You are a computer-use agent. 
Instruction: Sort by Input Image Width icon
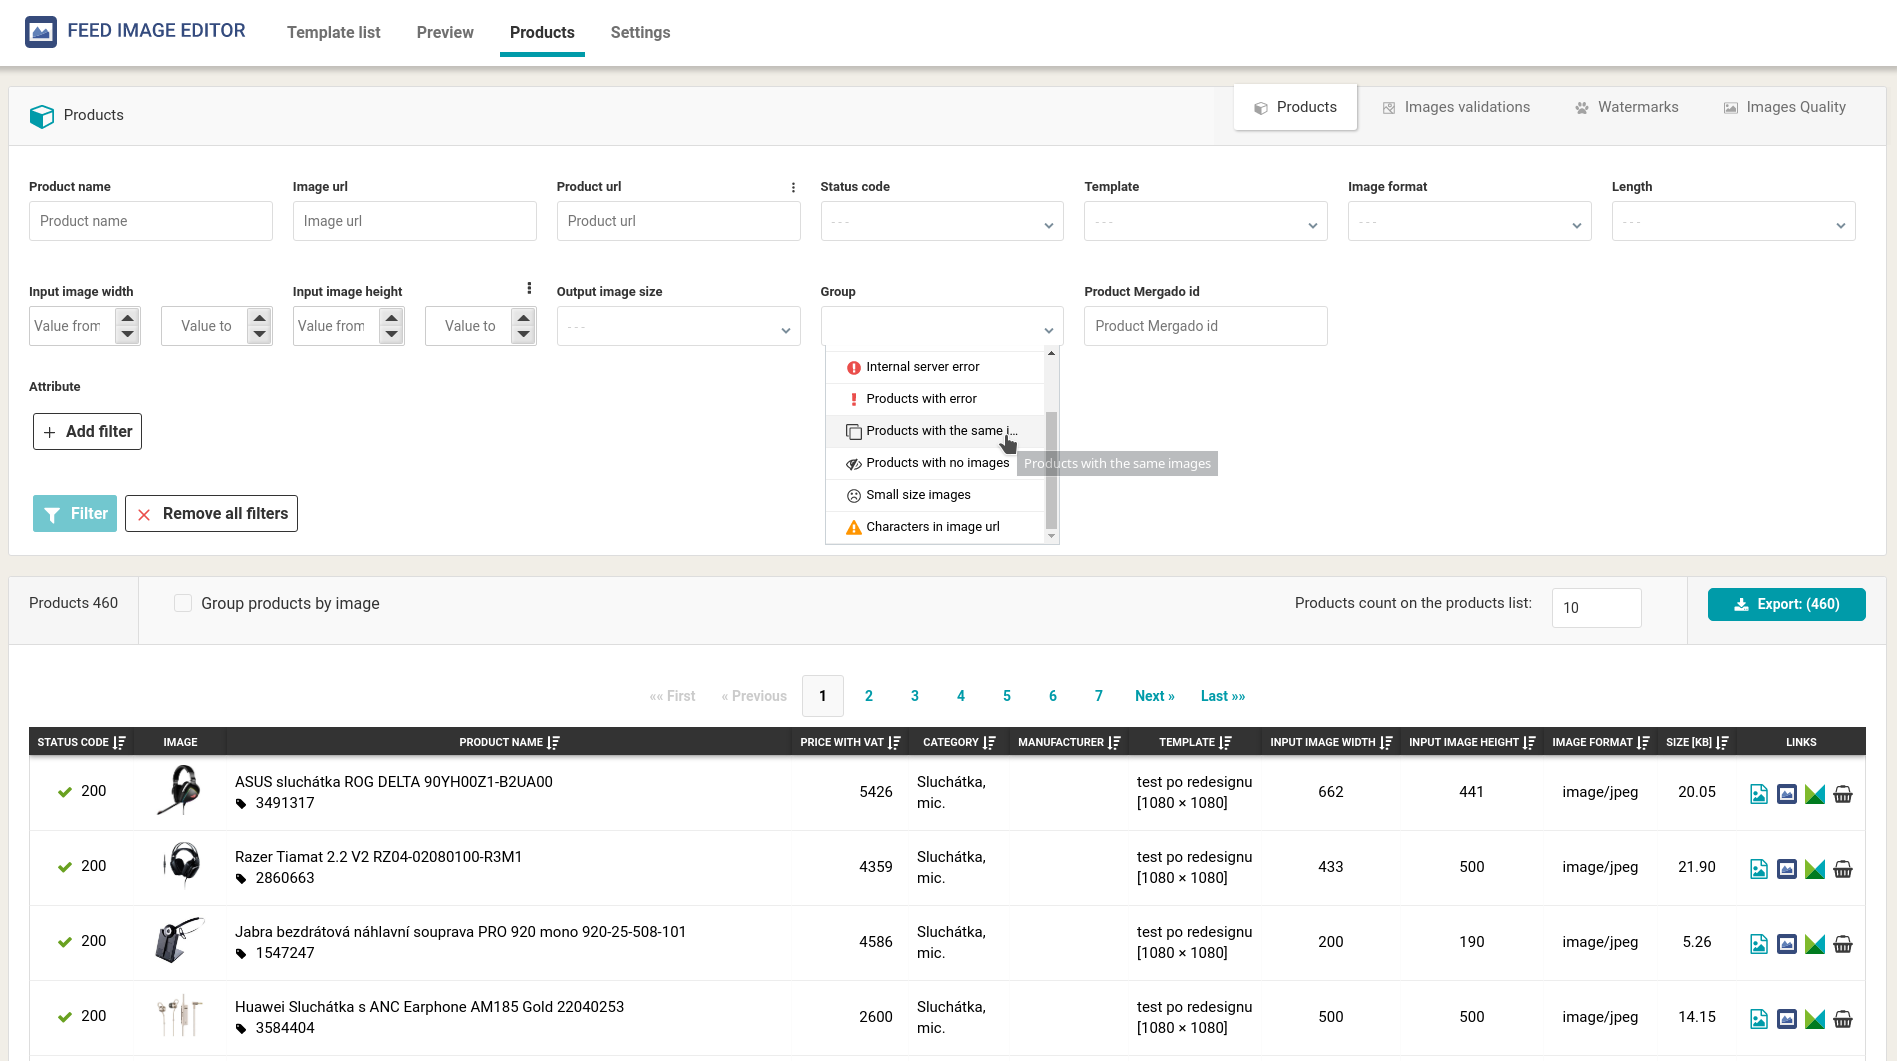coord(1387,742)
